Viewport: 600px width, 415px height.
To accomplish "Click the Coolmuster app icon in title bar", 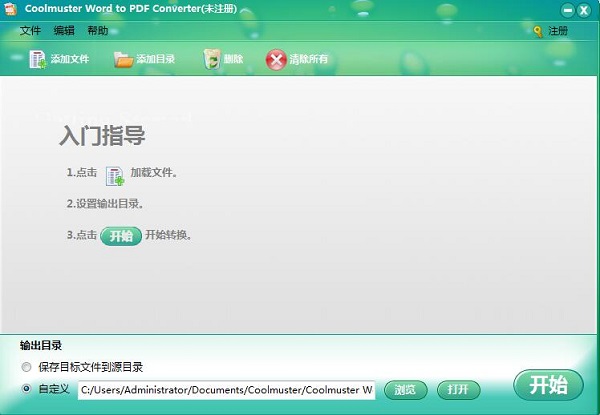I will (10, 8).
